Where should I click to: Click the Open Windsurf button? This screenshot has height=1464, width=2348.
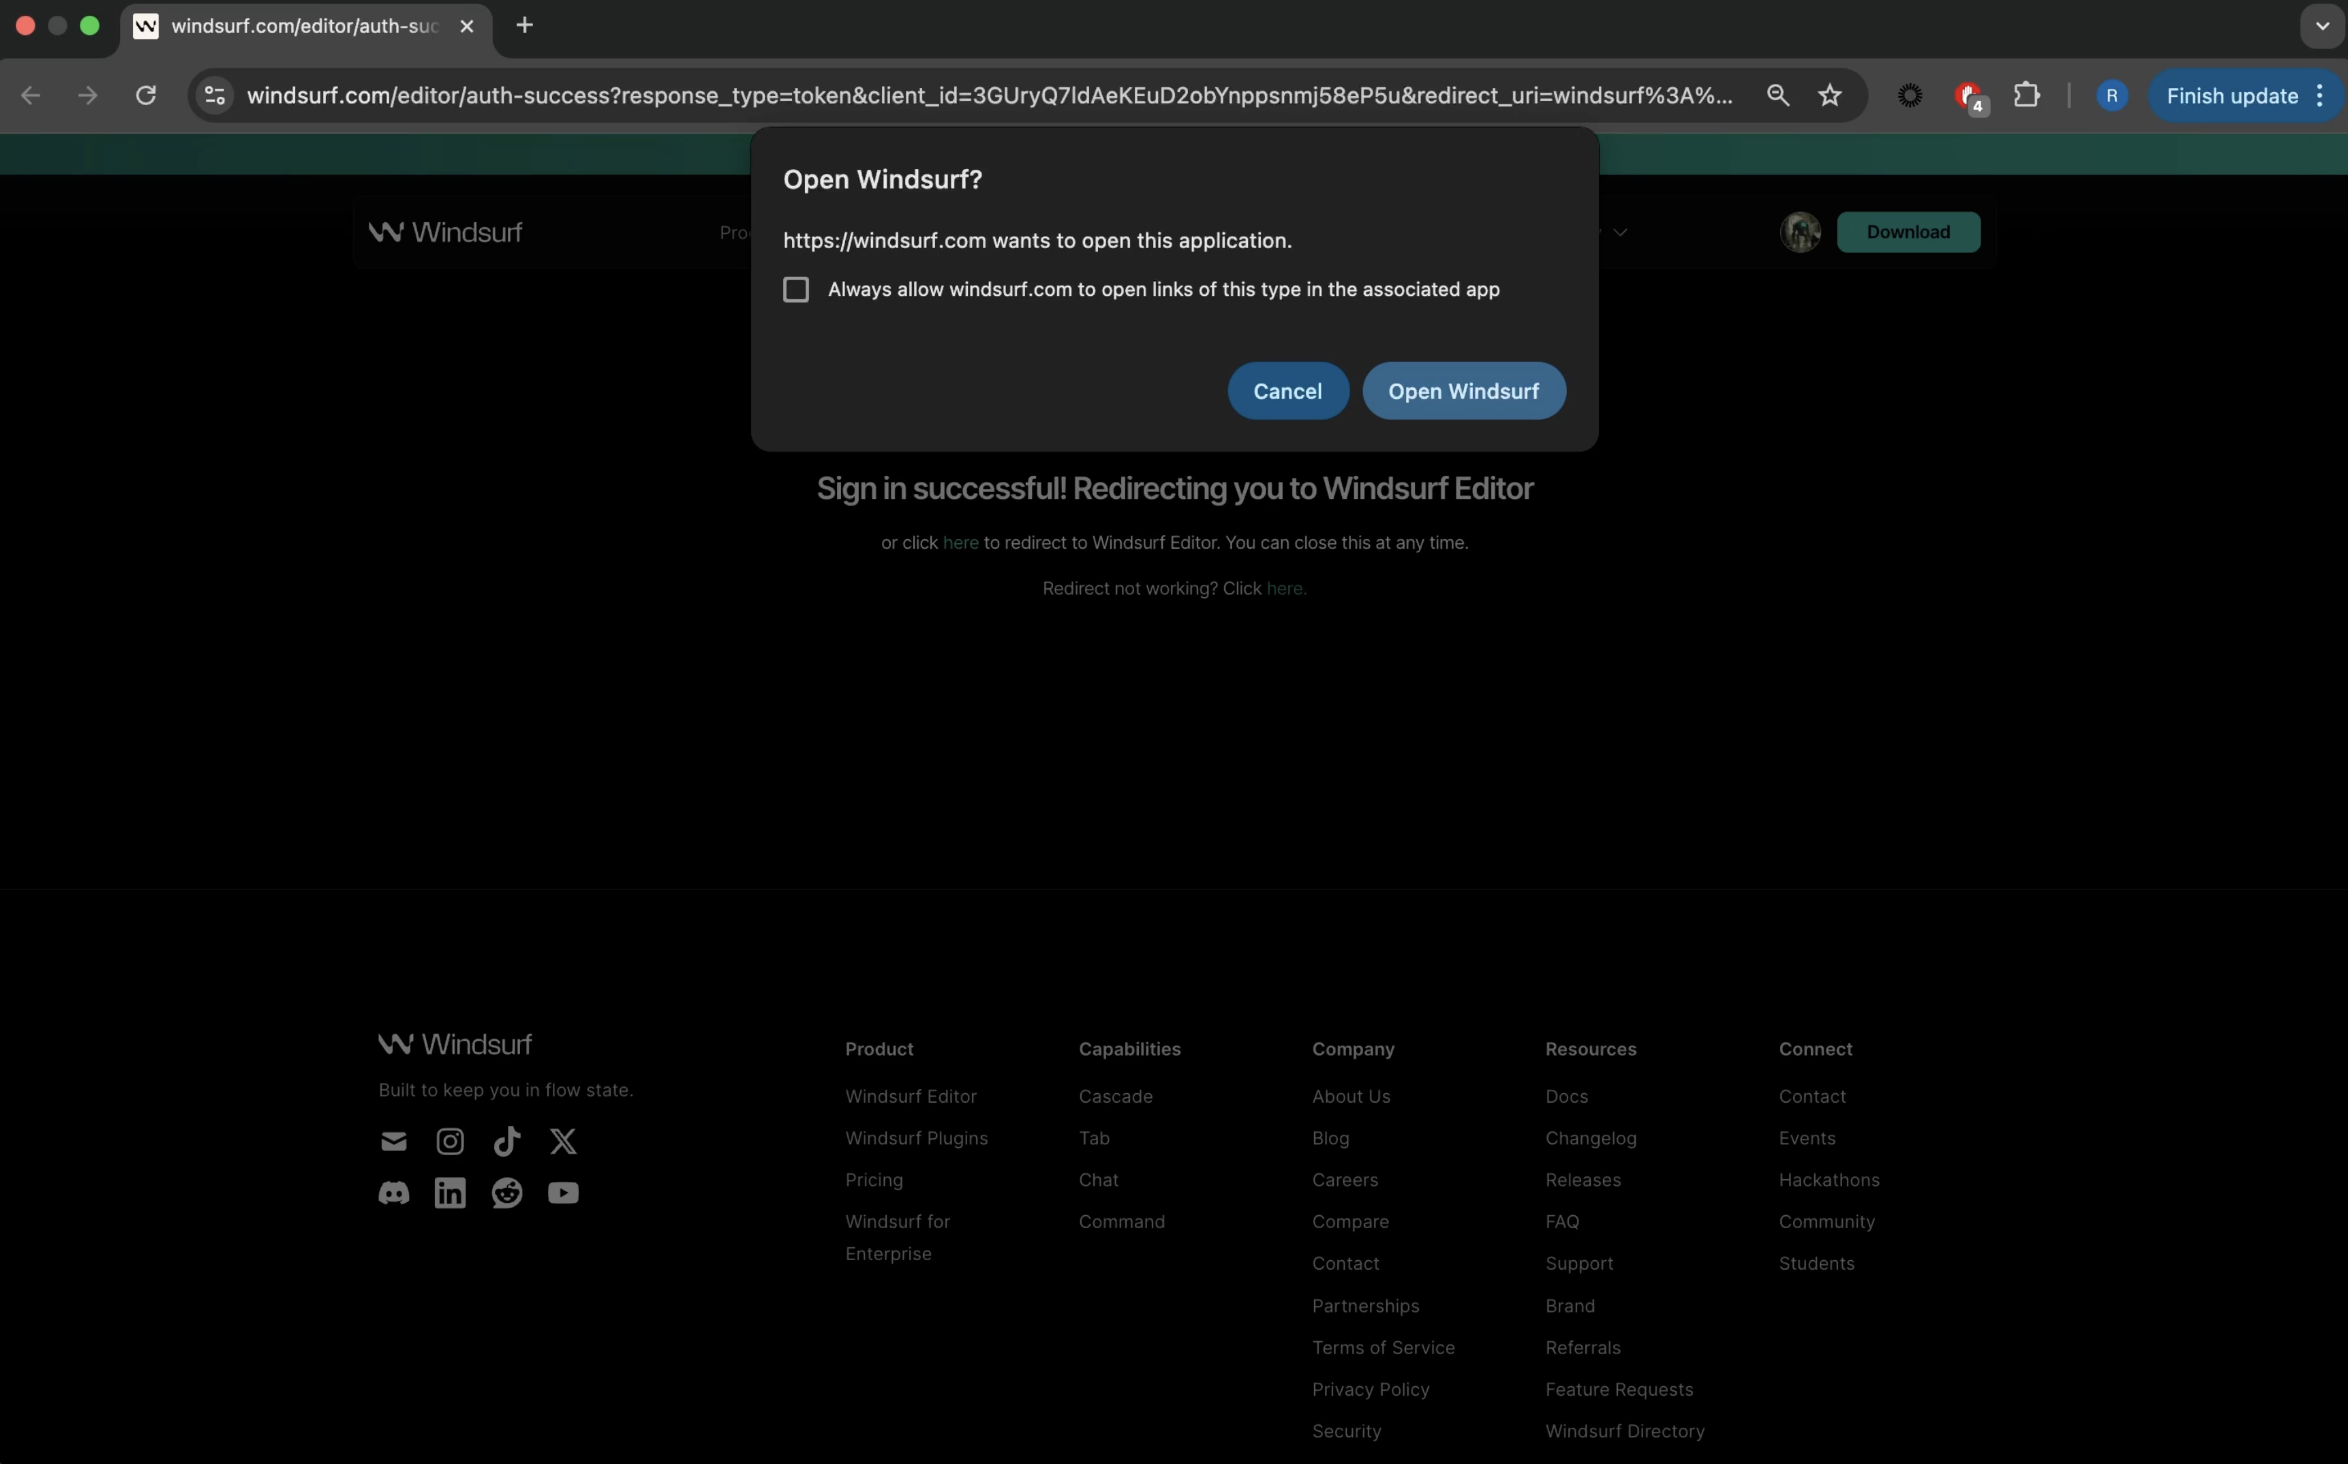pyautogui.click(x=1463, y=391)
